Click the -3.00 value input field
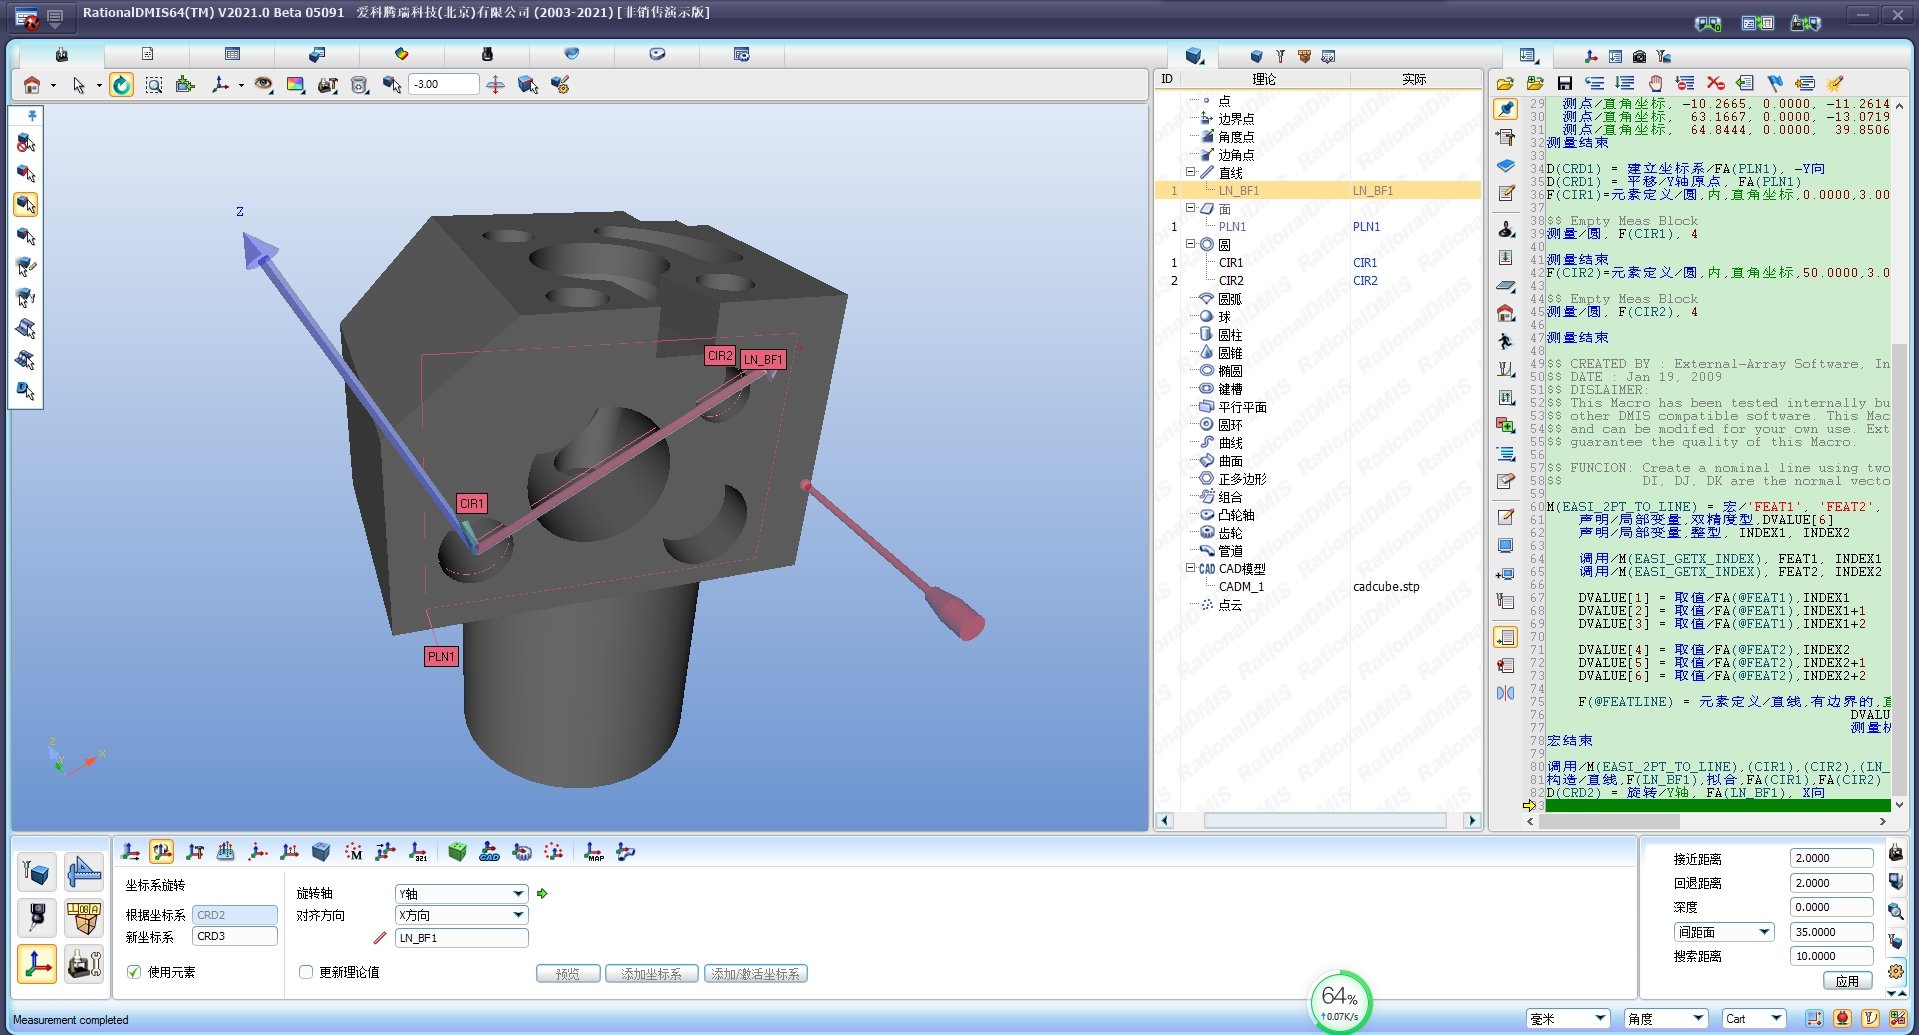The height and width of the screenshot is (1035, 1919). [443, 84]
